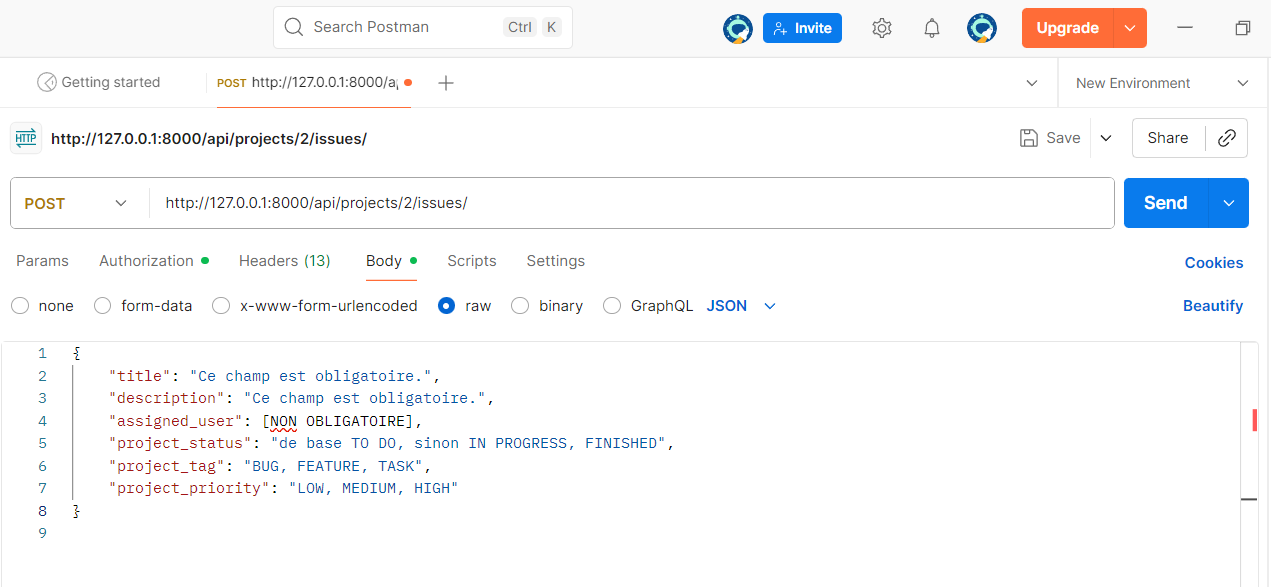Click the copy link icon beside Share
1271x587 pixels.
pyautogui.click(x=1227, y=137)
